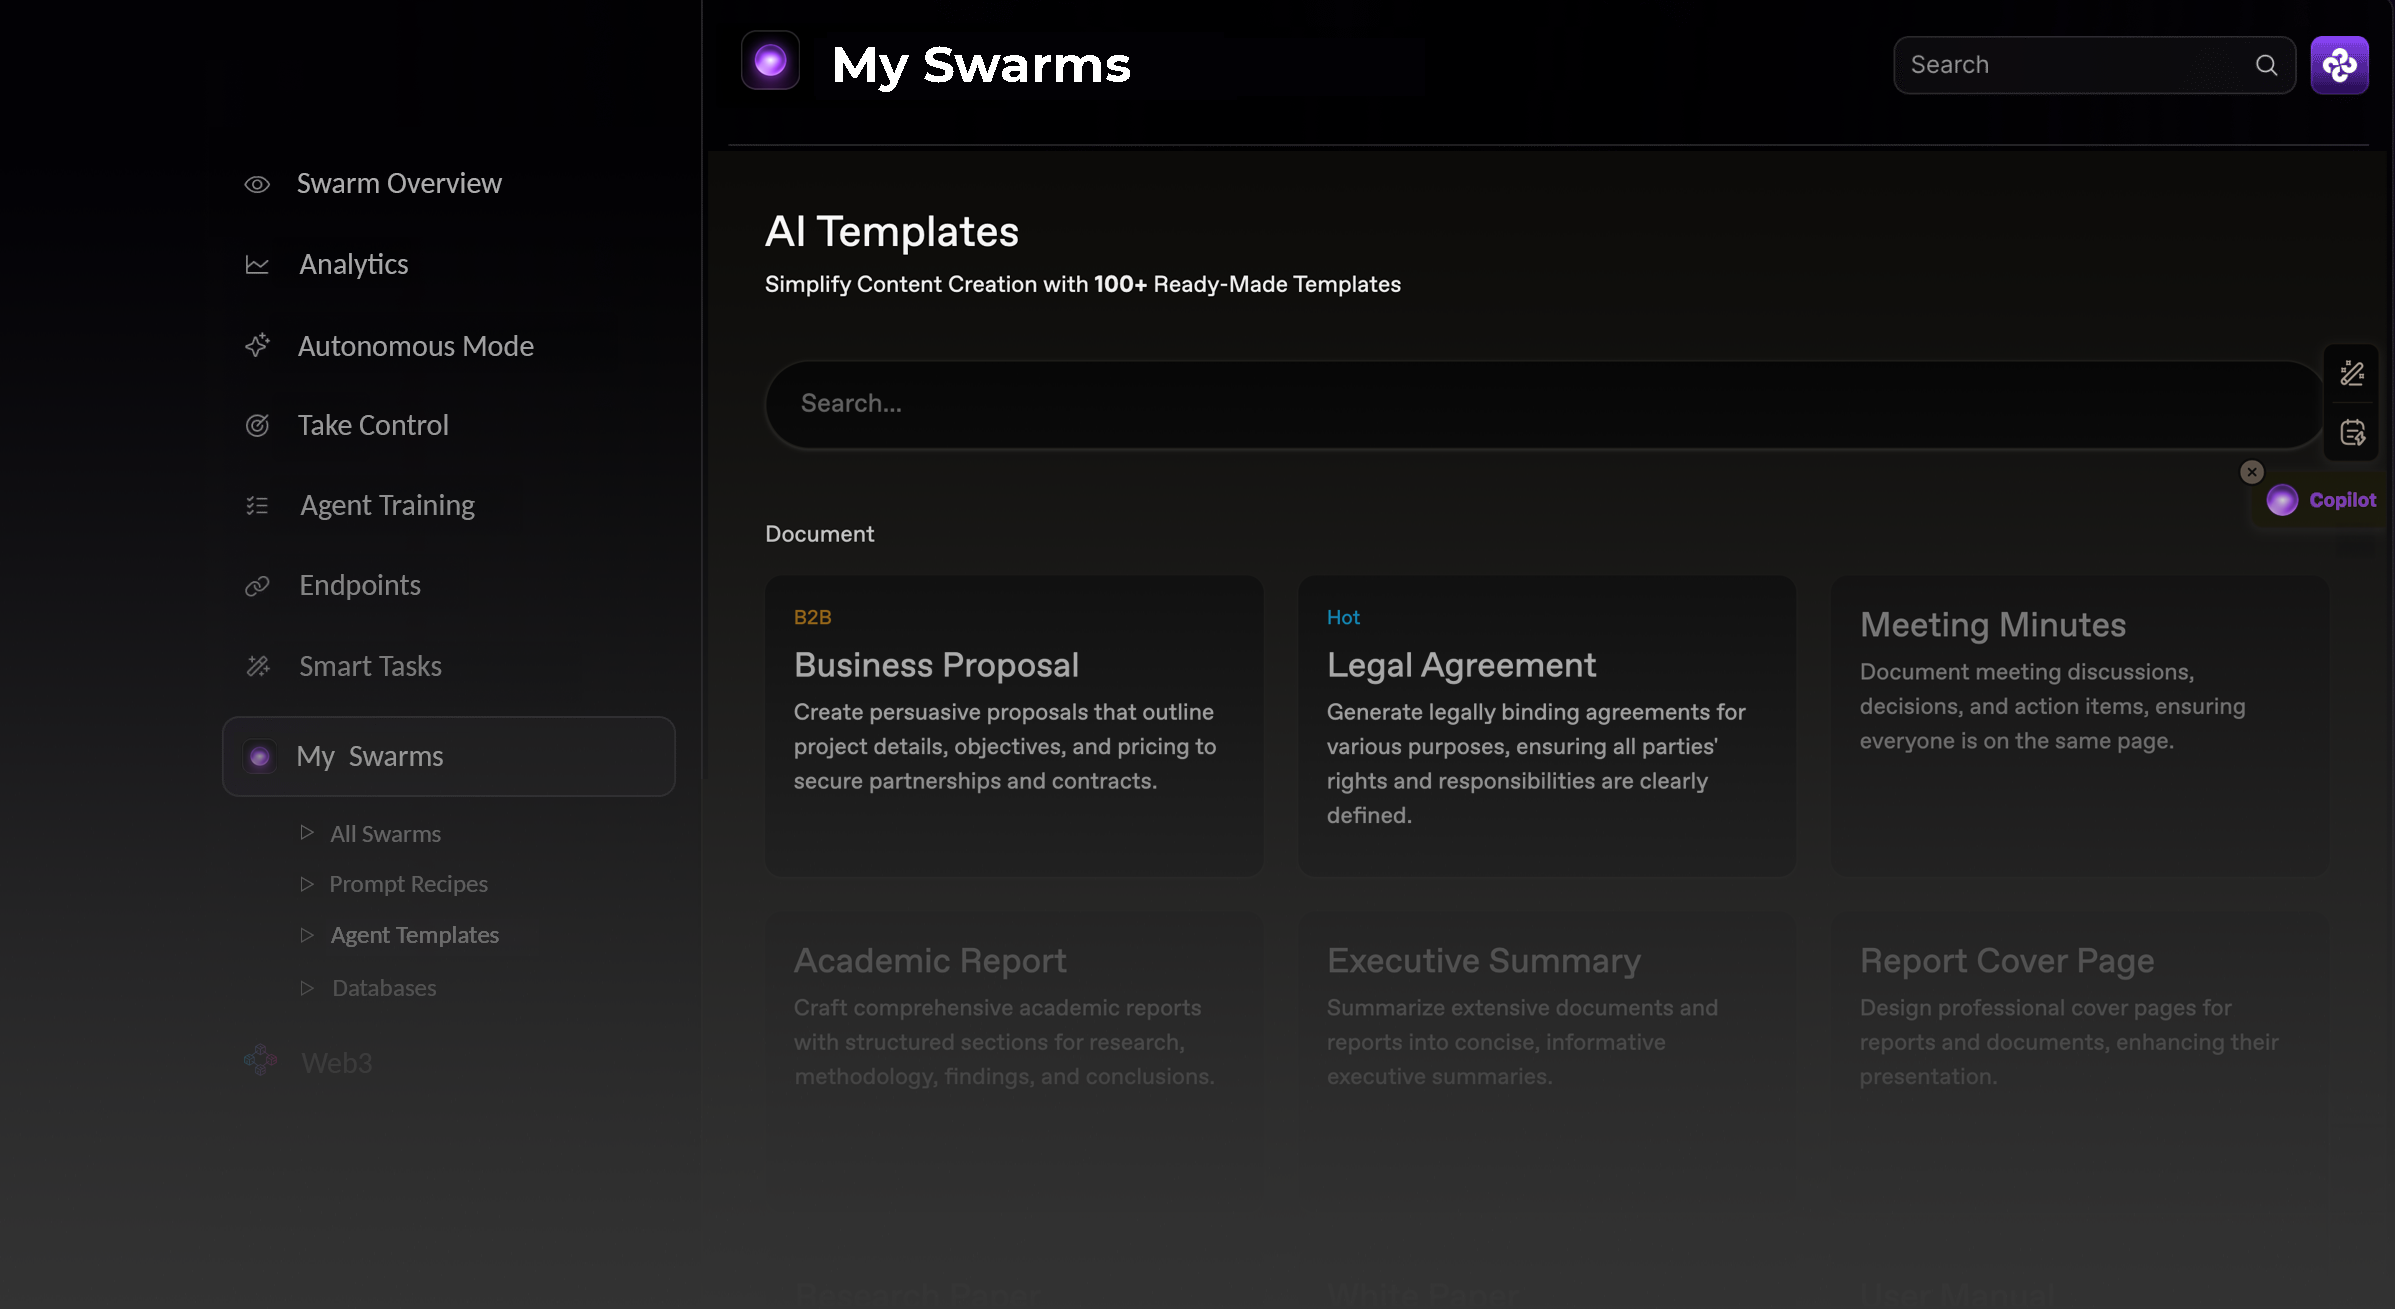Click the Analytics chart icon
This screenshot has width=2395, height=1309.
[257, 265]
